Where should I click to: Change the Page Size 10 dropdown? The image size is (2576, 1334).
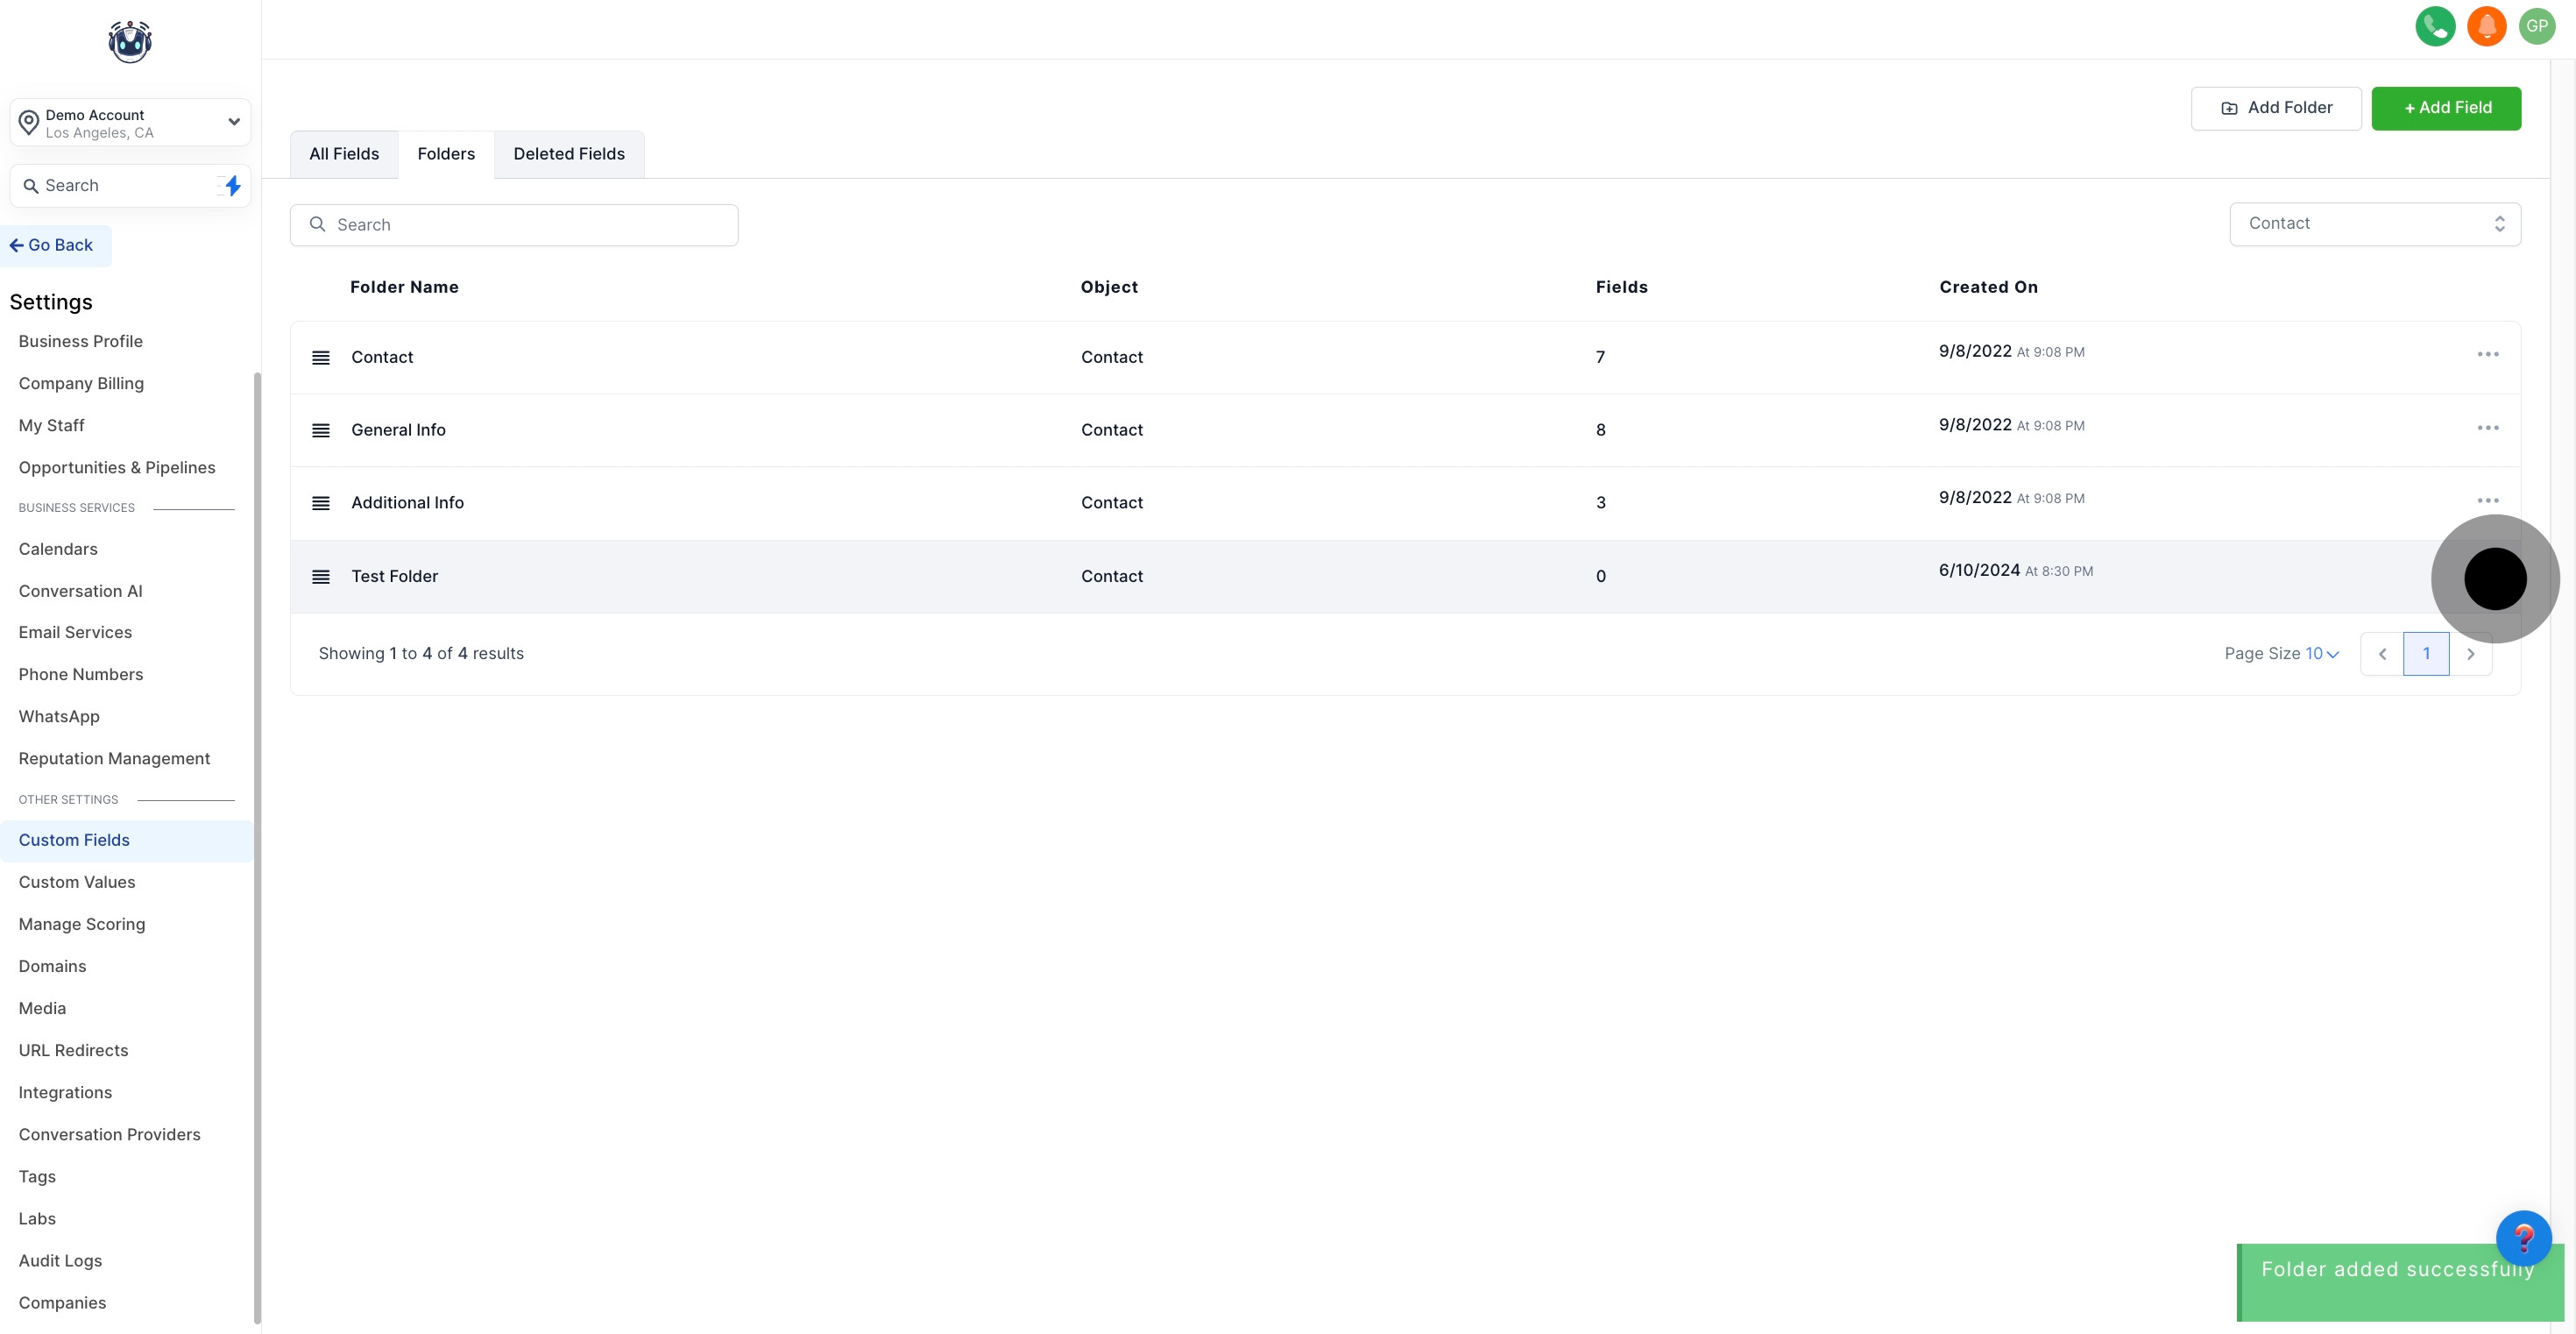point(2321,654)
